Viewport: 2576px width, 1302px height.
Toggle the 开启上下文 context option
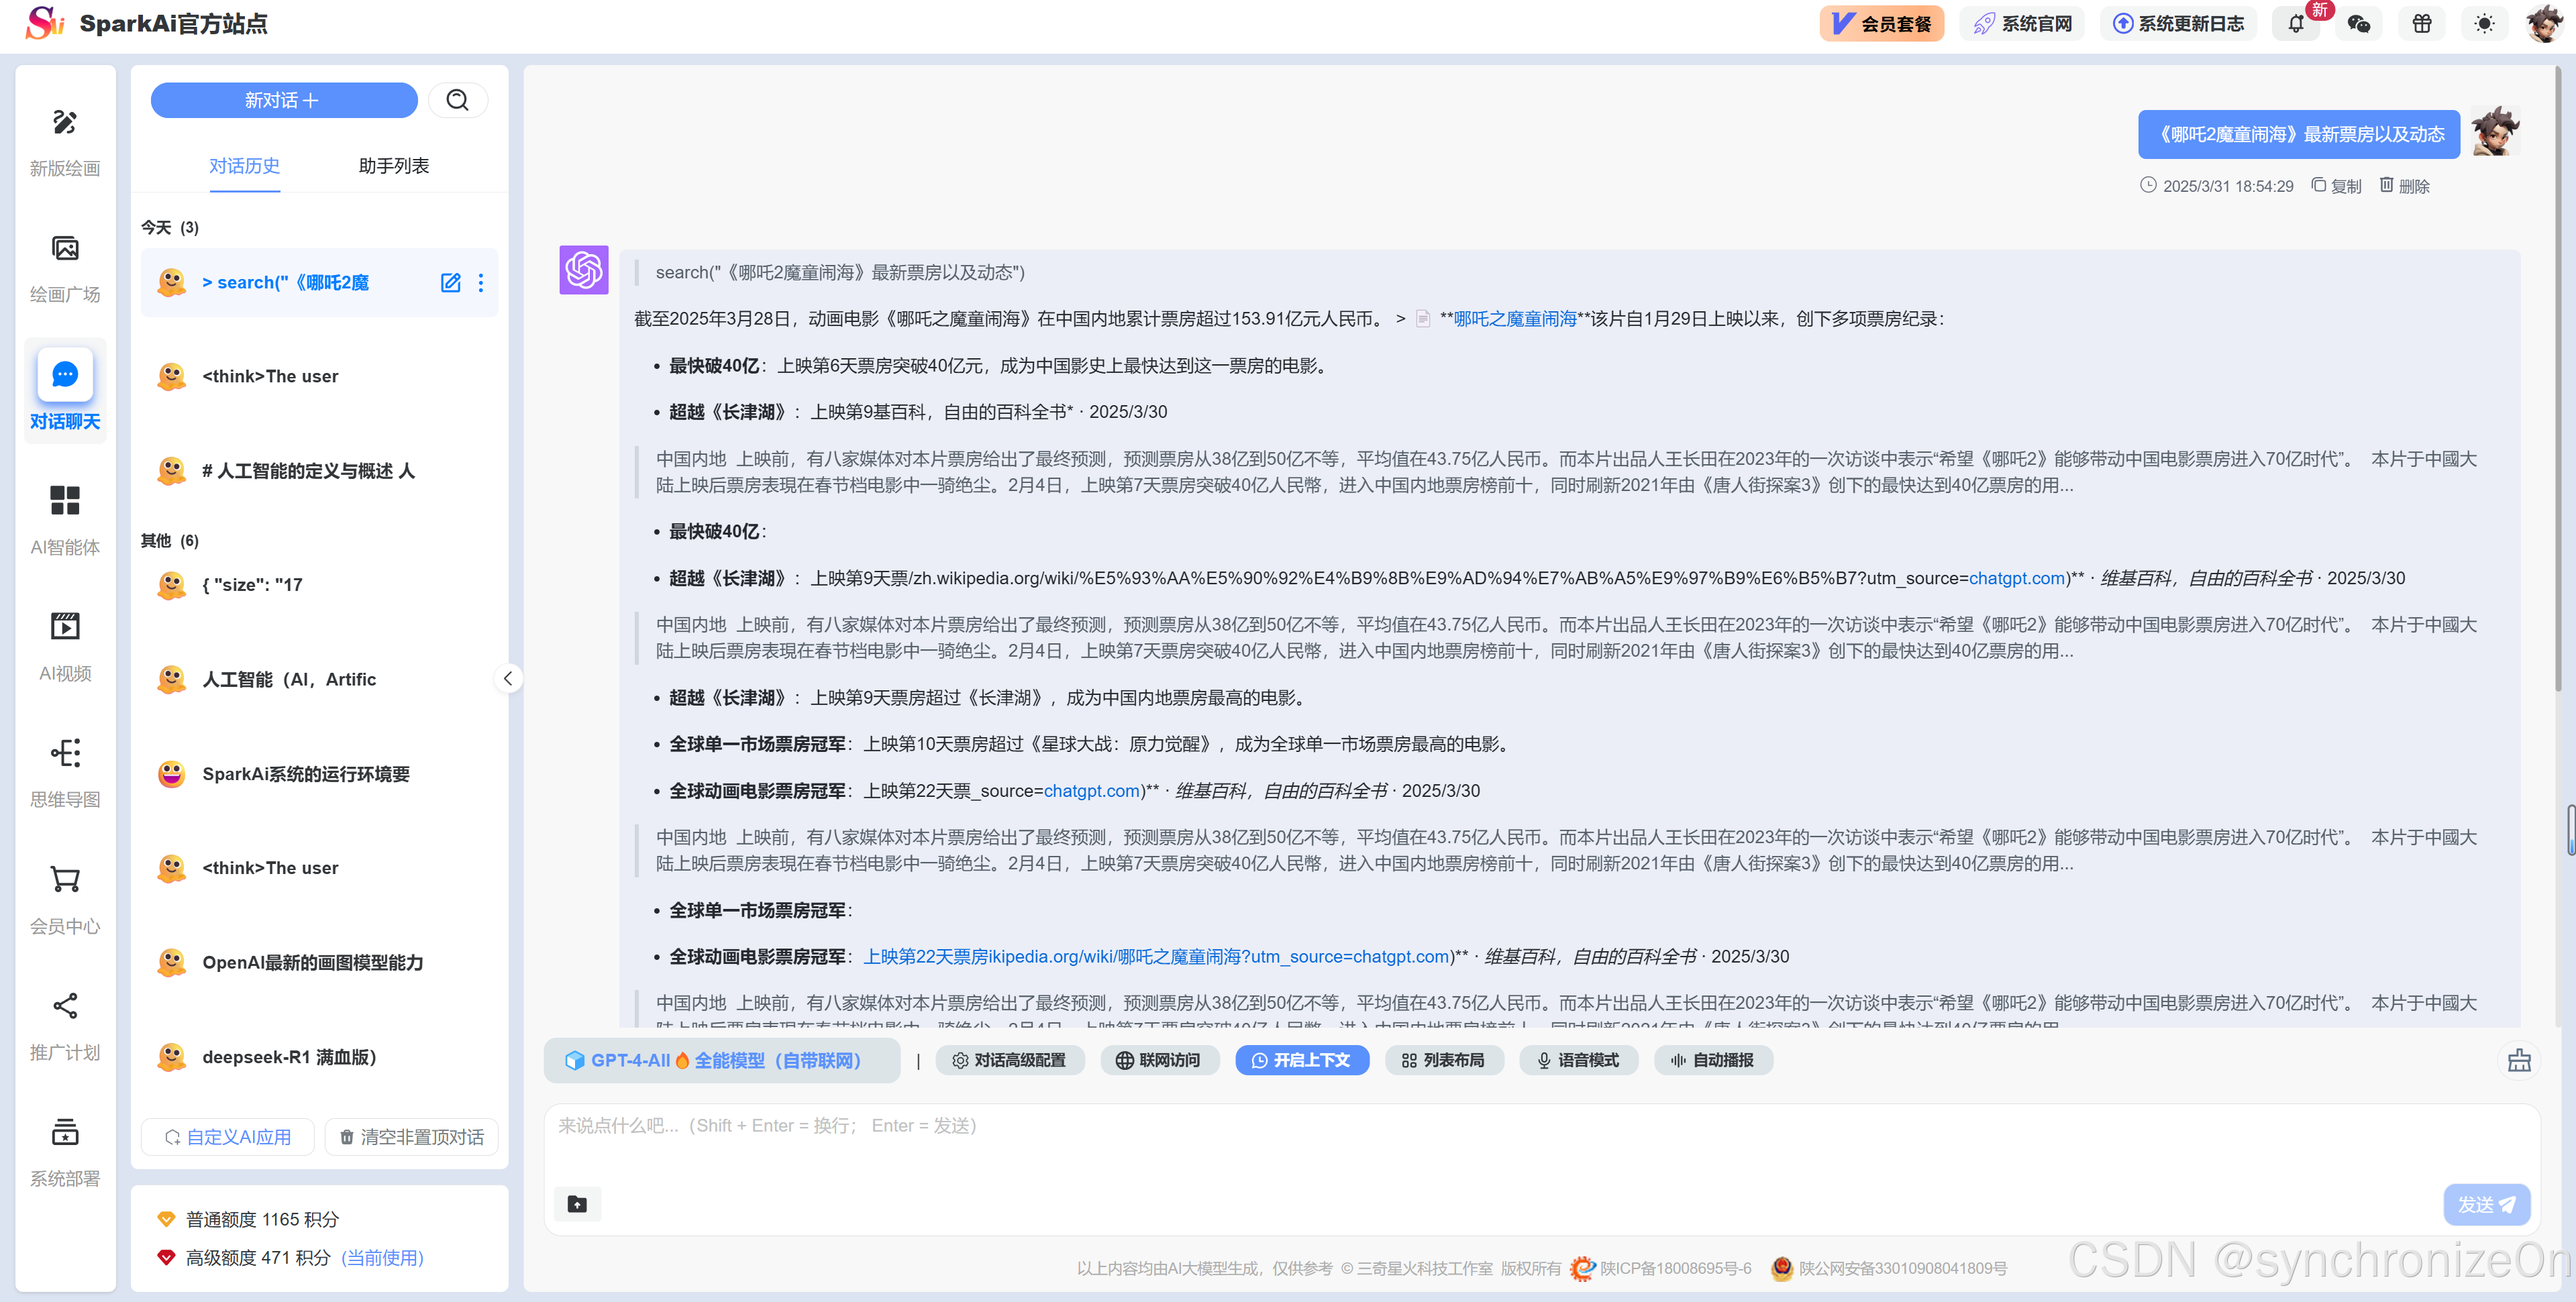(x=1301, y=1060)
